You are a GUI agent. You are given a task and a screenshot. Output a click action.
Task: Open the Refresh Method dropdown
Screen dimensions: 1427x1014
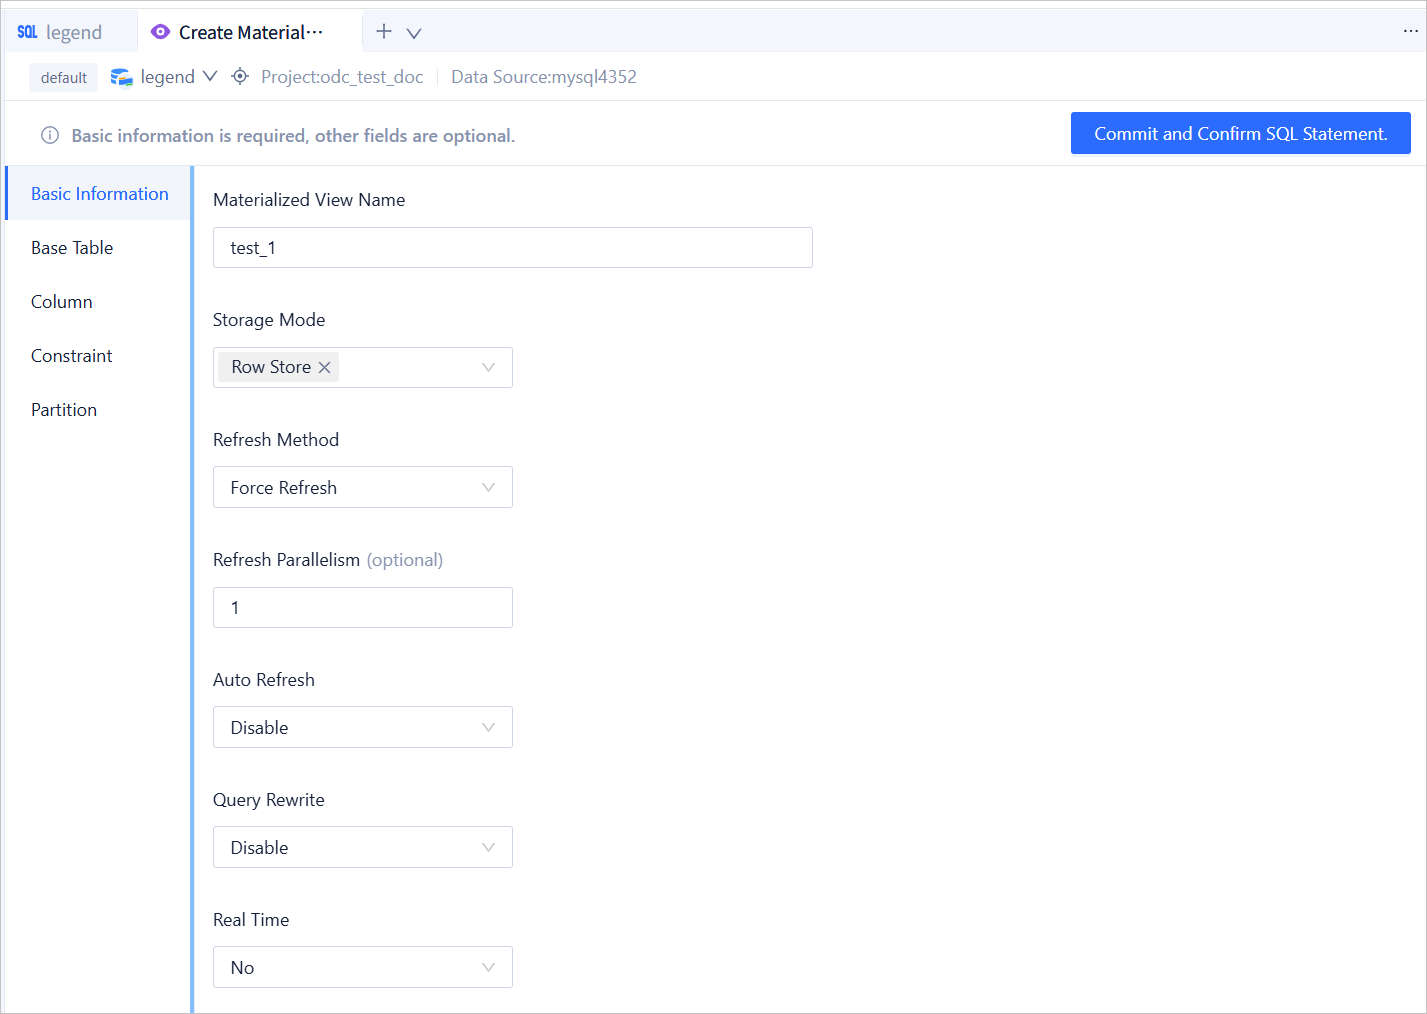[x=488, y=488]
